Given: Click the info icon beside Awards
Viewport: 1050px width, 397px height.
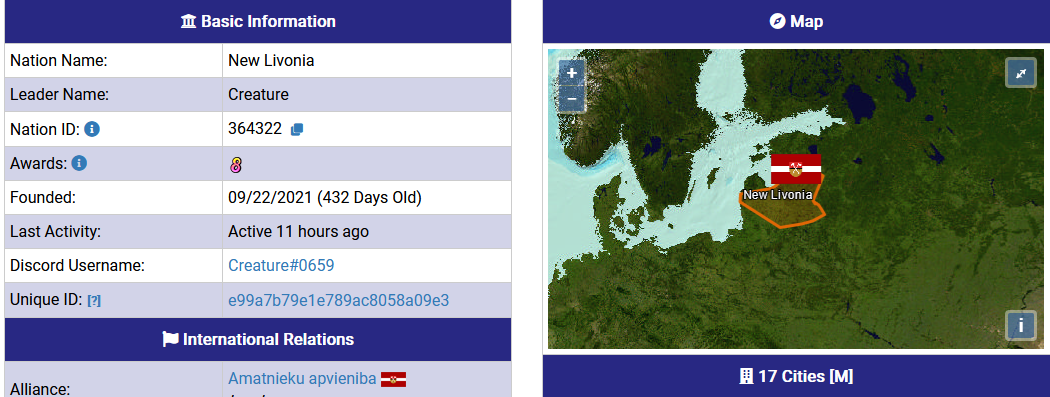Looking at the screenshot, I should [79, 163].
